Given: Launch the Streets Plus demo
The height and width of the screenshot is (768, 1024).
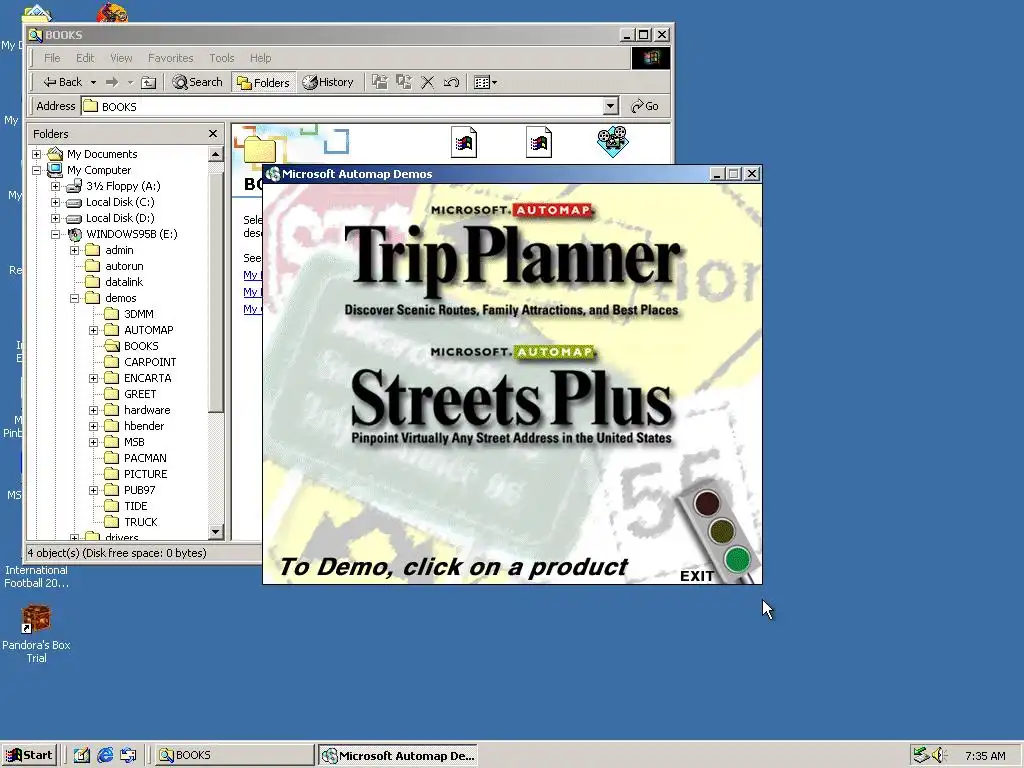Looking at the screenshot, I should point(511,397).
